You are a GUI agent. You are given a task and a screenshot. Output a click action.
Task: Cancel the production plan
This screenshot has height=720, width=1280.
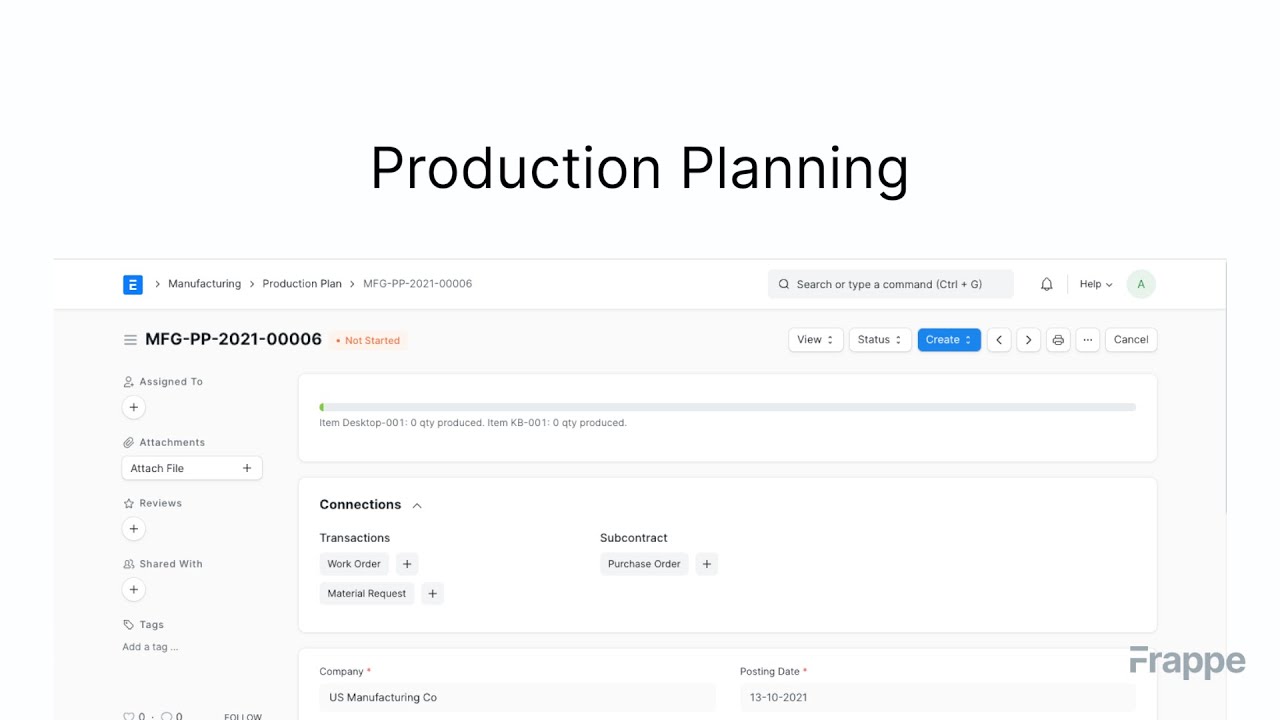(x=1131, y=340)
